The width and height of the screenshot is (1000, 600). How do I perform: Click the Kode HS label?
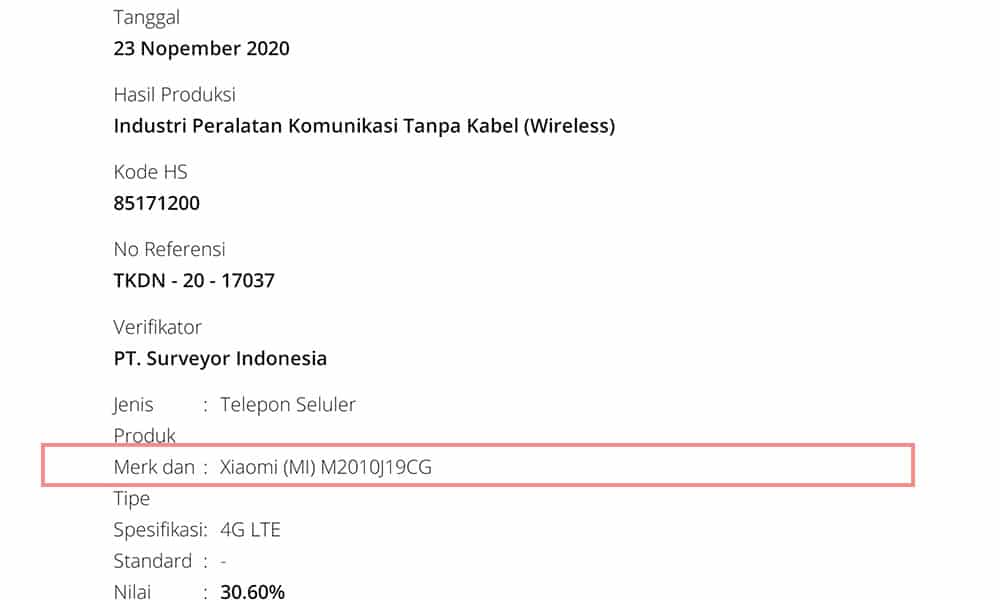point(151,172)
